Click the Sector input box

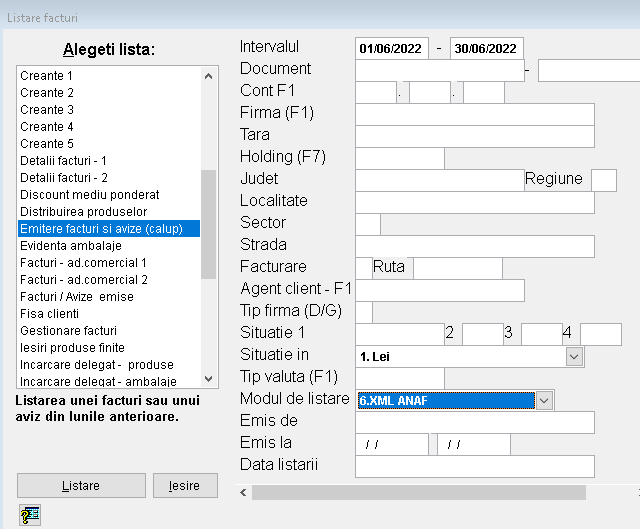point(368,224)
